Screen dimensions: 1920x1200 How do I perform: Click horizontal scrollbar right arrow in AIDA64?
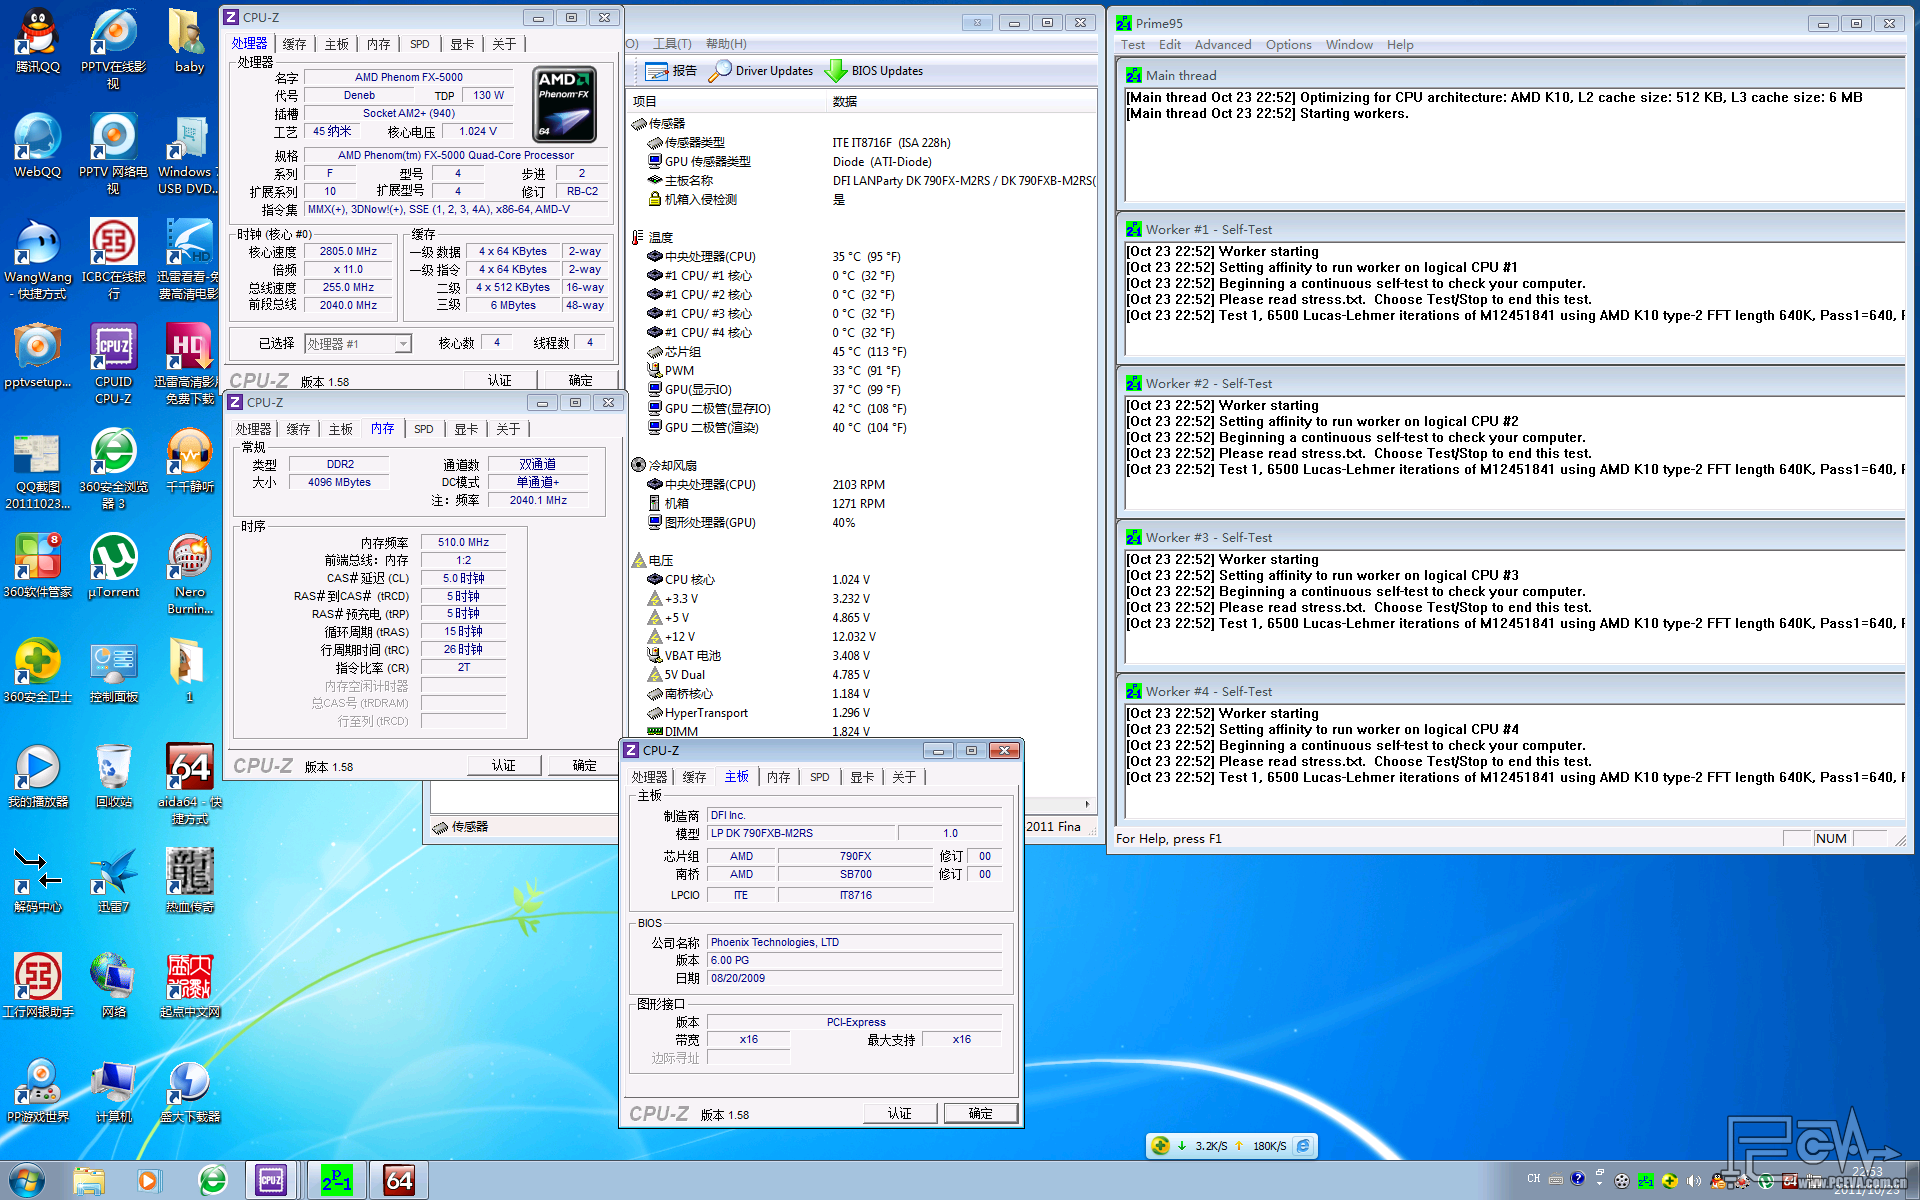pos(1087,804)
